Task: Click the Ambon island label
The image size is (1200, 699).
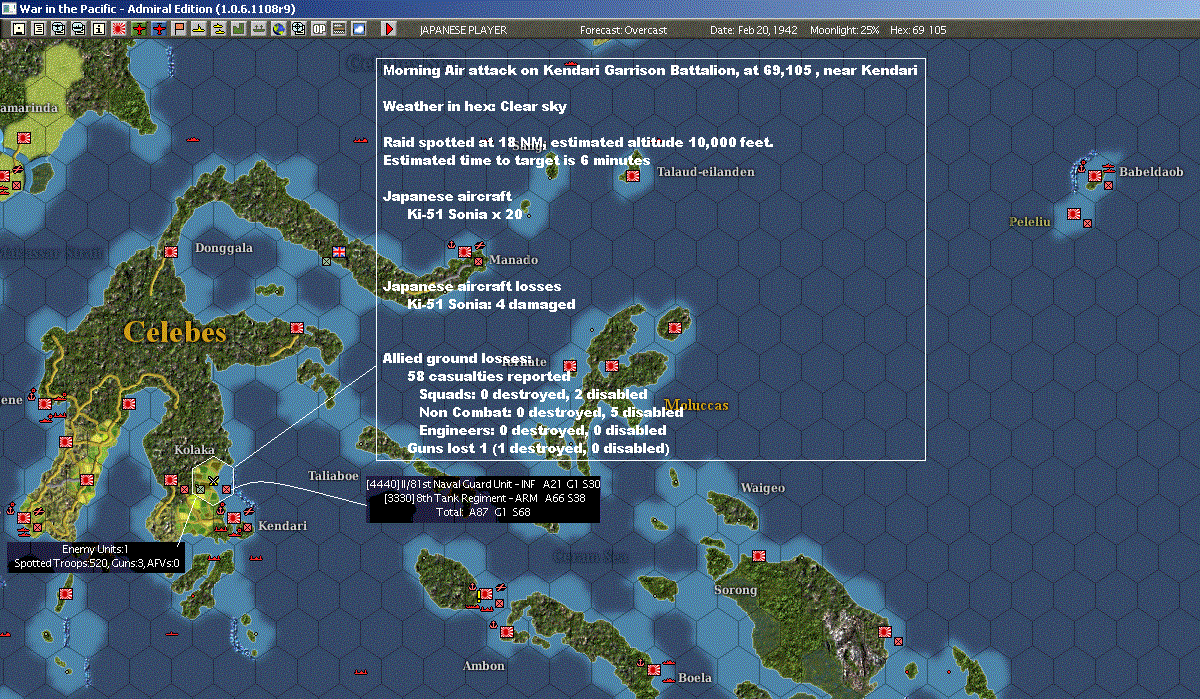Action: coord(482,666)
